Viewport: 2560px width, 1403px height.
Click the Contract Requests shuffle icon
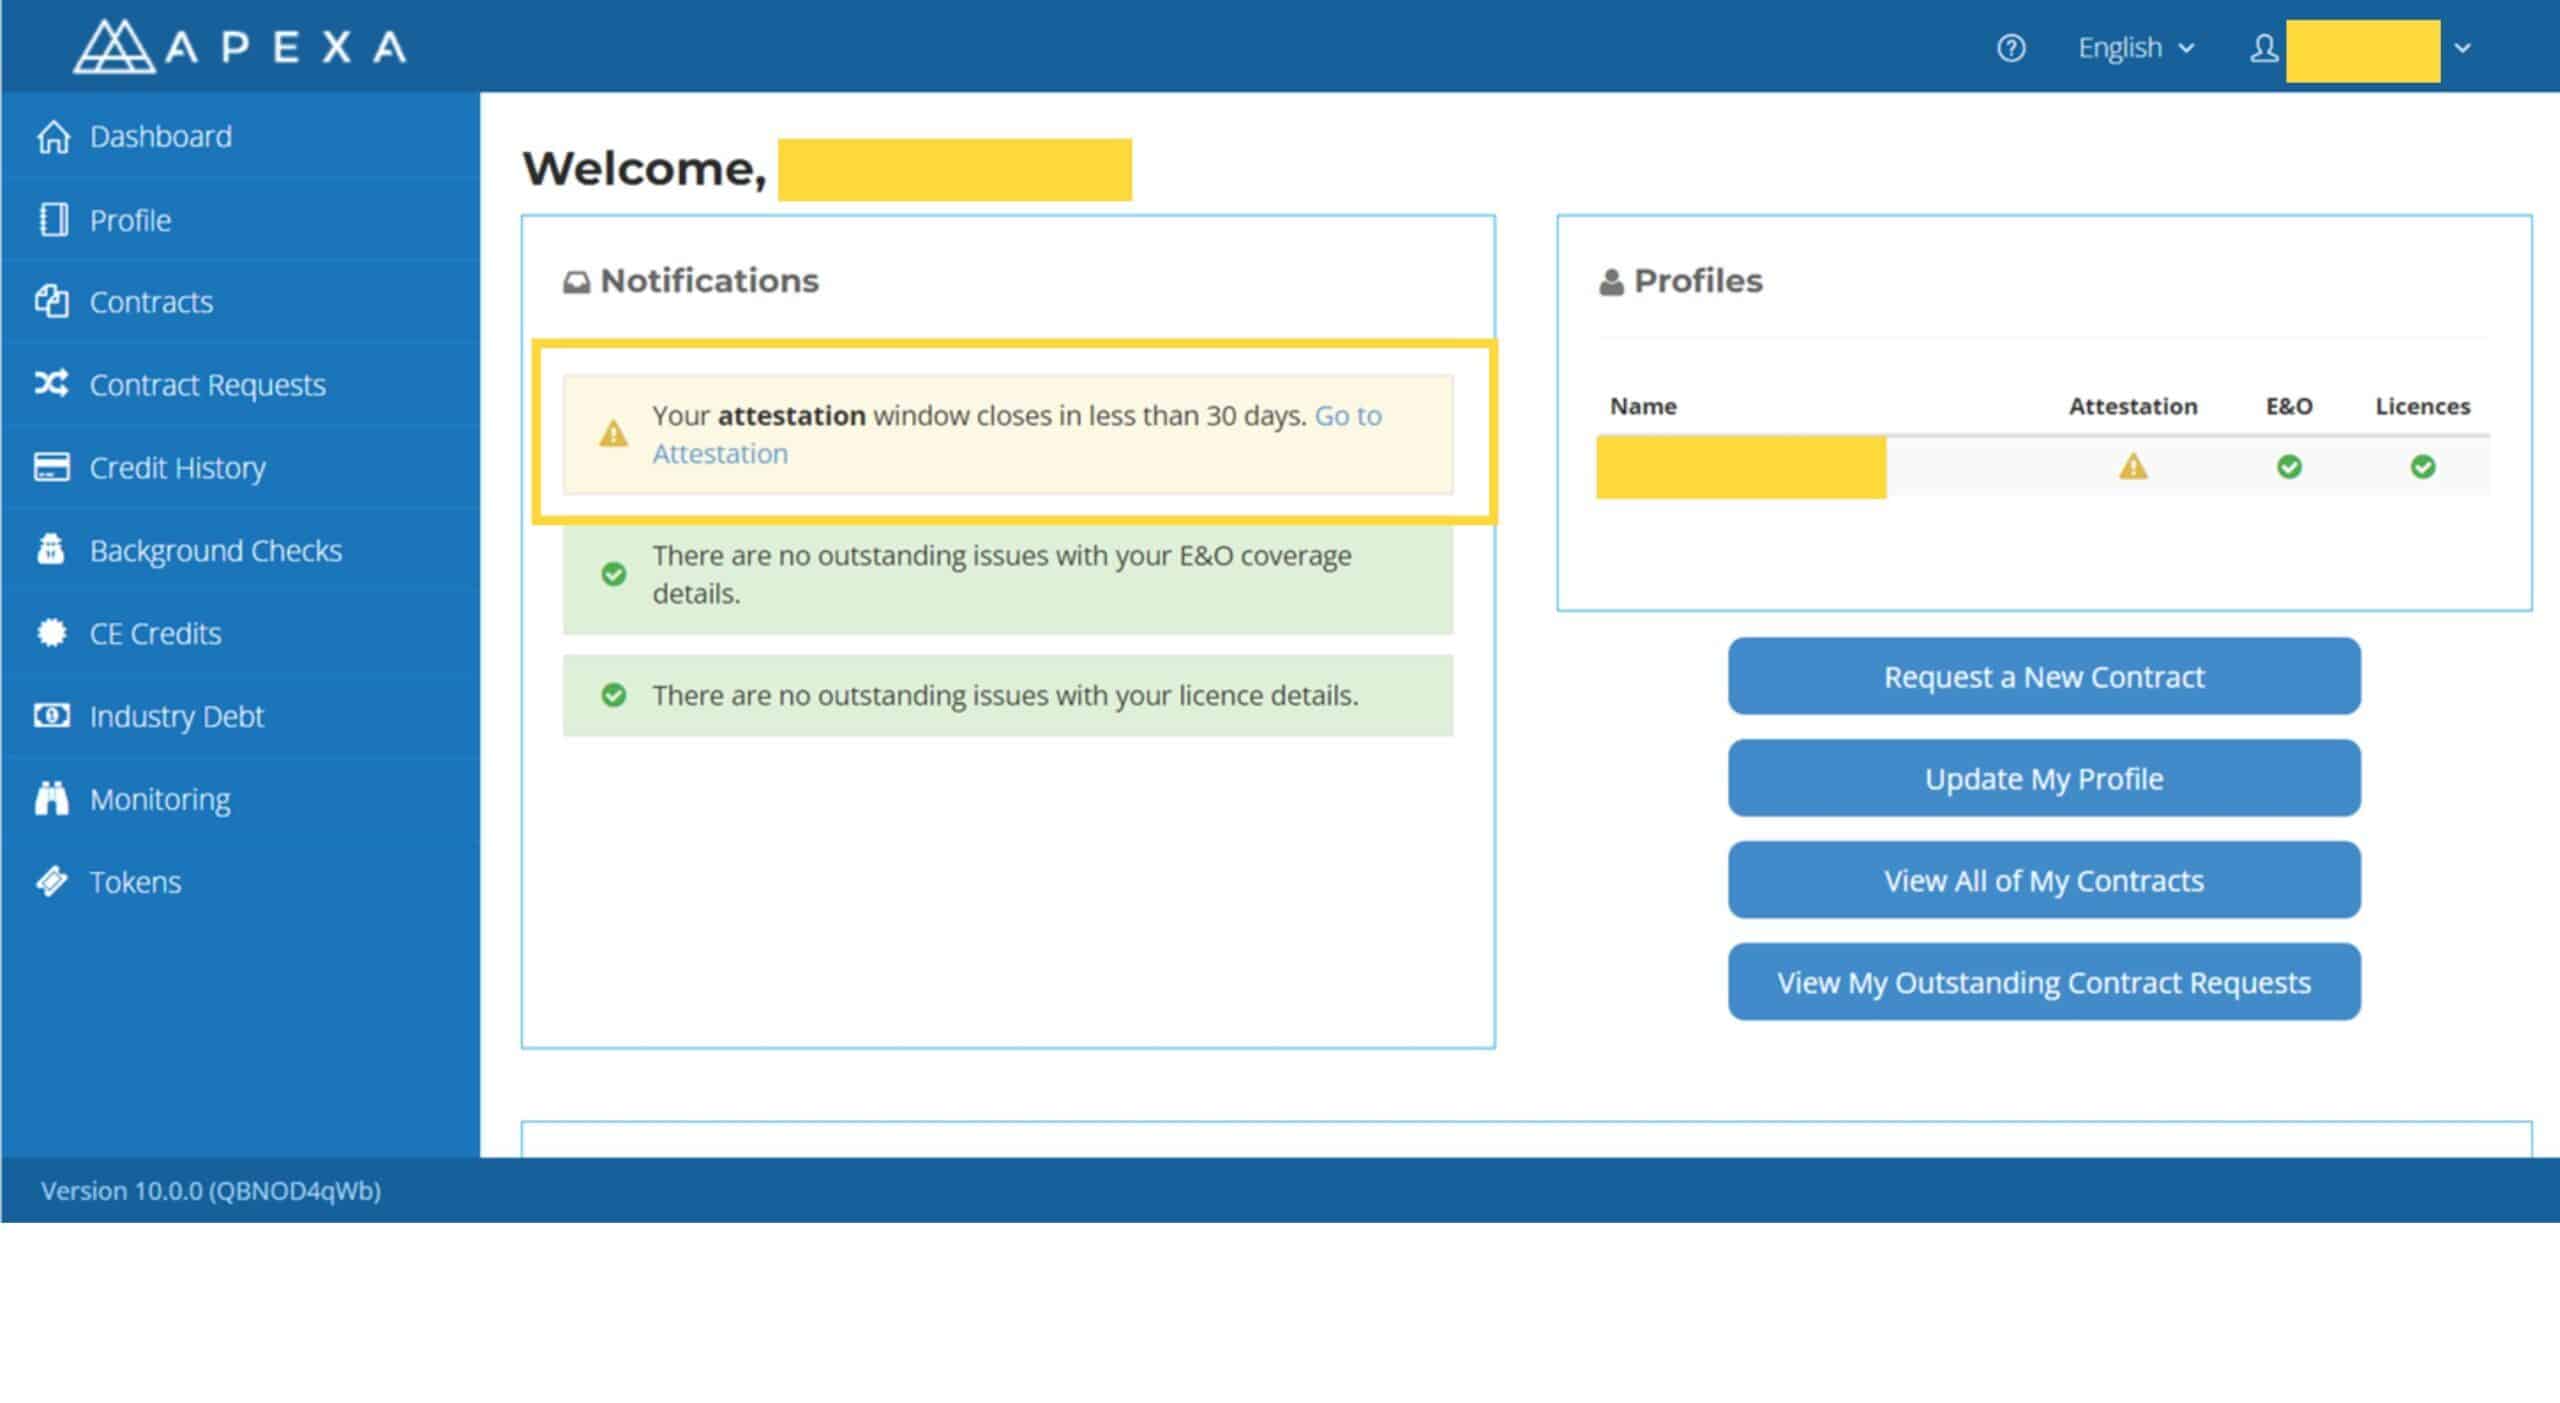(x=52, y=383)
